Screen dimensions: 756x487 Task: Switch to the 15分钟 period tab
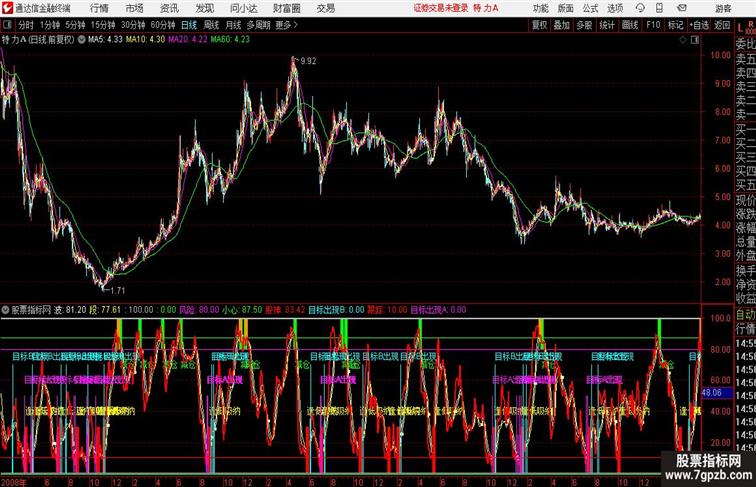pyautogui.click(x=103, y=25)
